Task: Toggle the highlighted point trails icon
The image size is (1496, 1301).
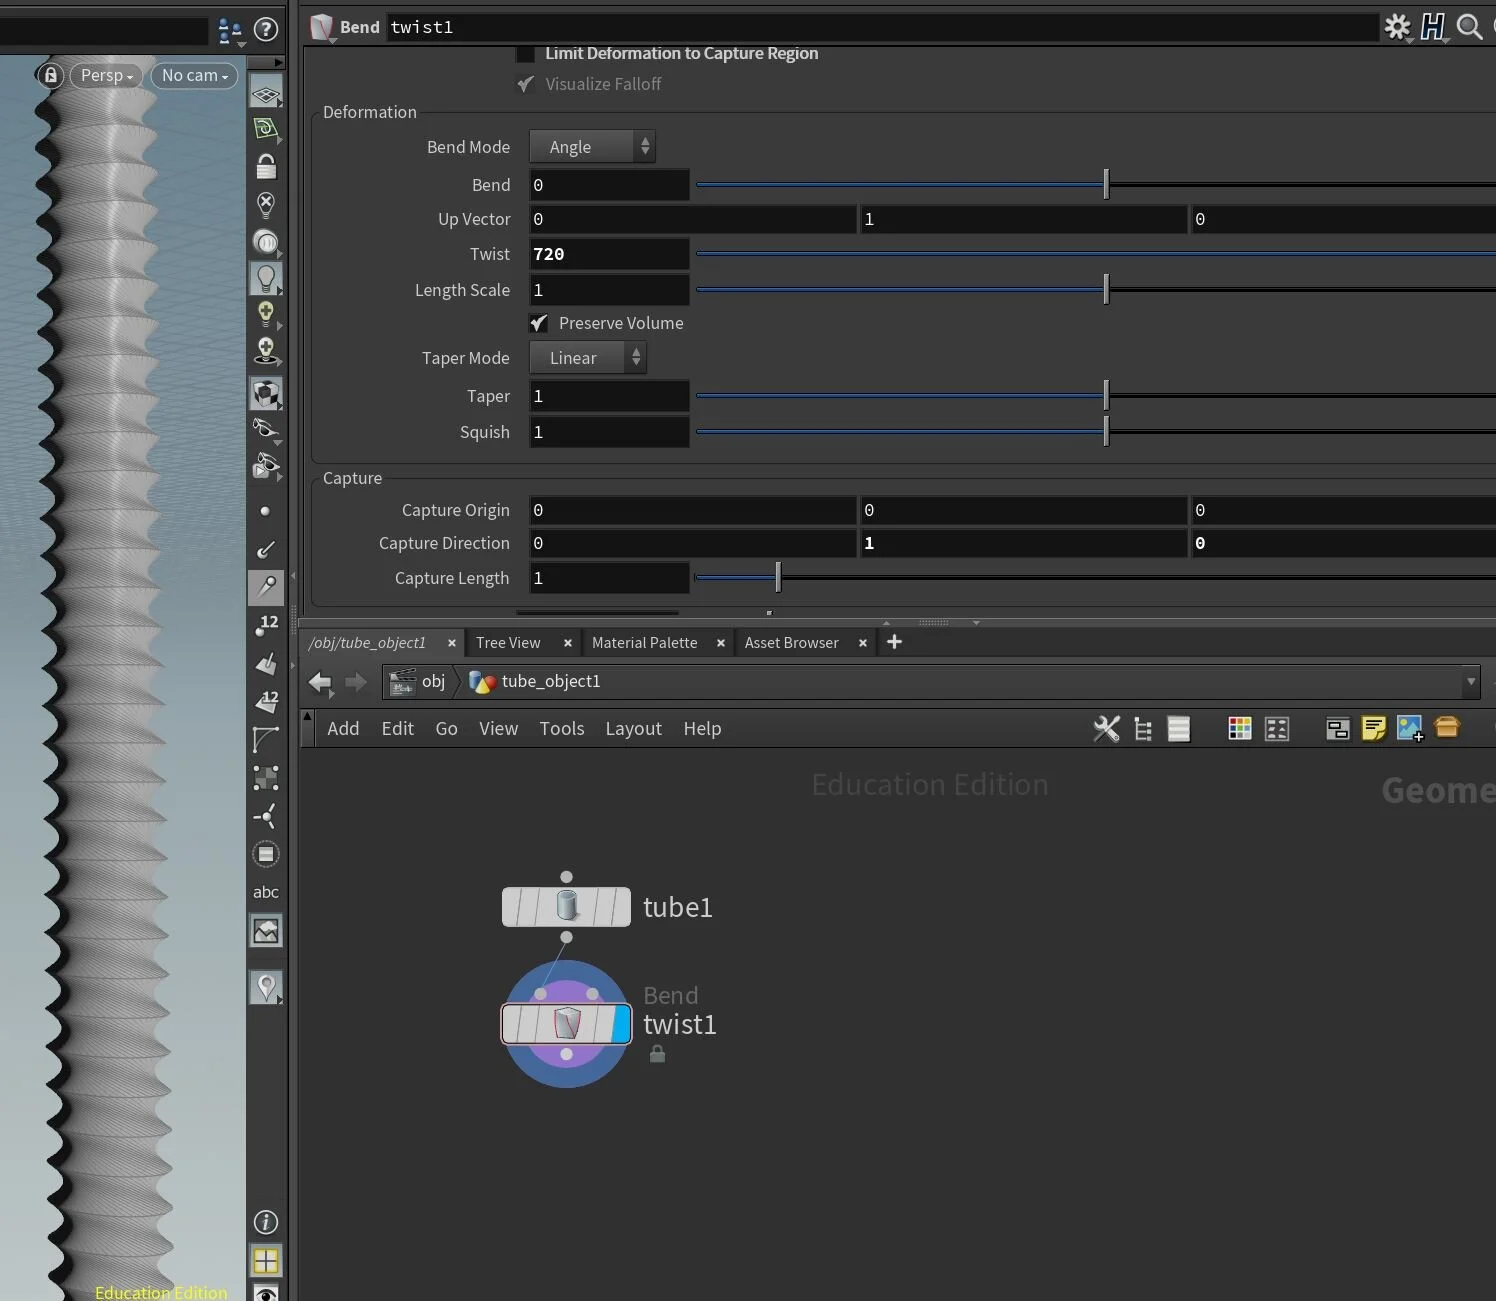Action: (265, 587)
